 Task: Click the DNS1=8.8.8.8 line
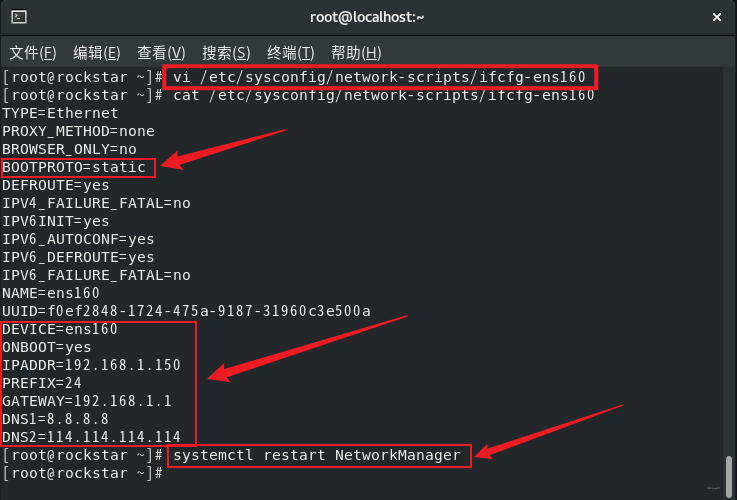coord(56,419)
